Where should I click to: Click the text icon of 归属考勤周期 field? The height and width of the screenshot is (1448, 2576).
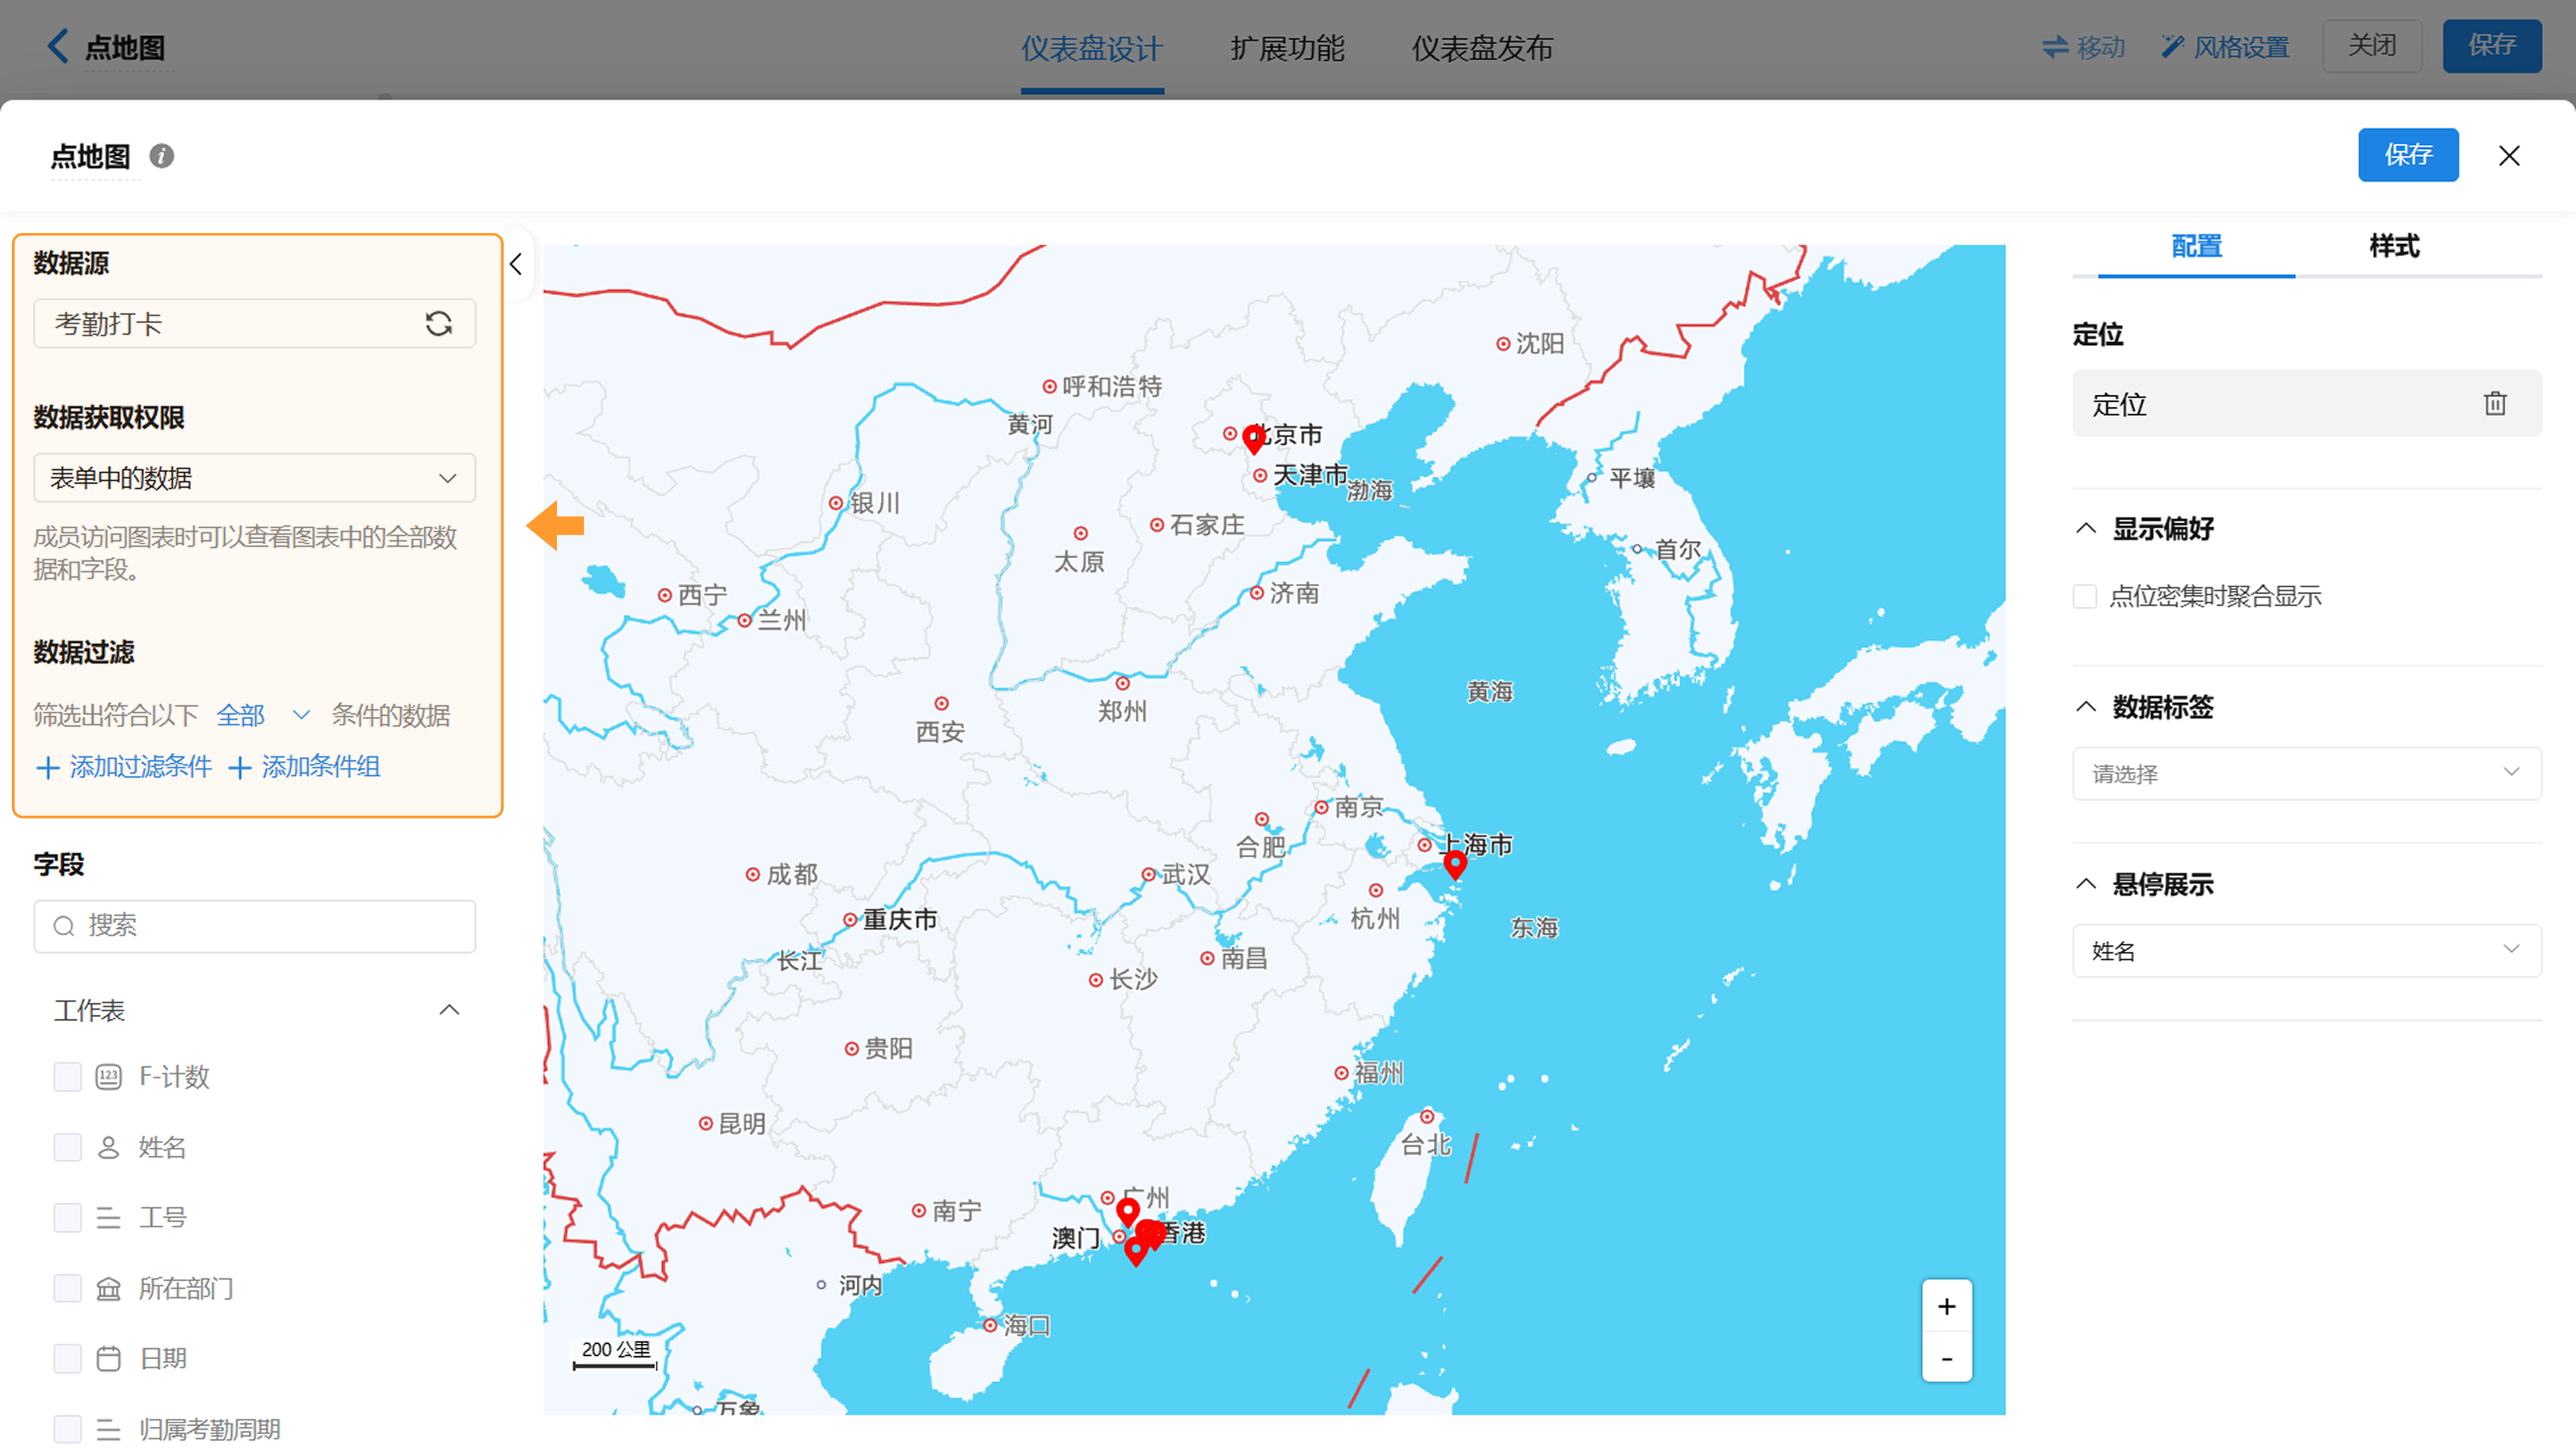coord(108,1429)
